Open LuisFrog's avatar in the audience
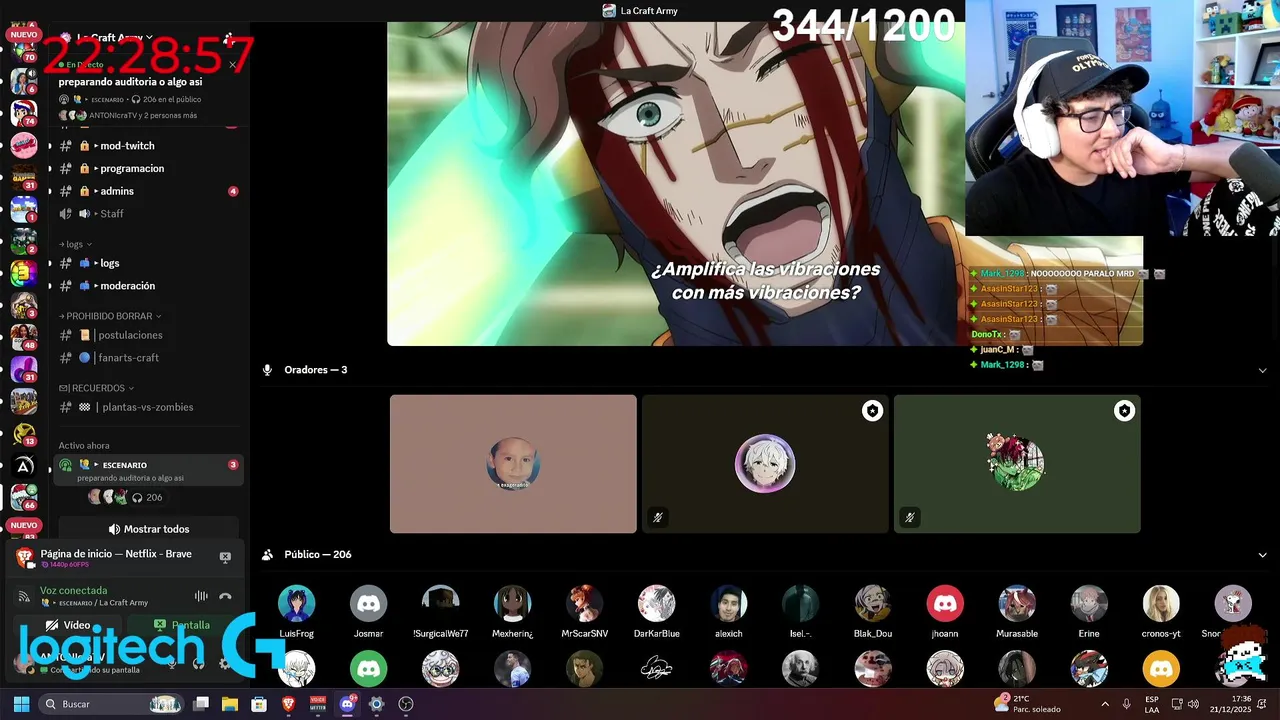The height and width of the screenshot is (720, 1280). click(x=296, y=604)
